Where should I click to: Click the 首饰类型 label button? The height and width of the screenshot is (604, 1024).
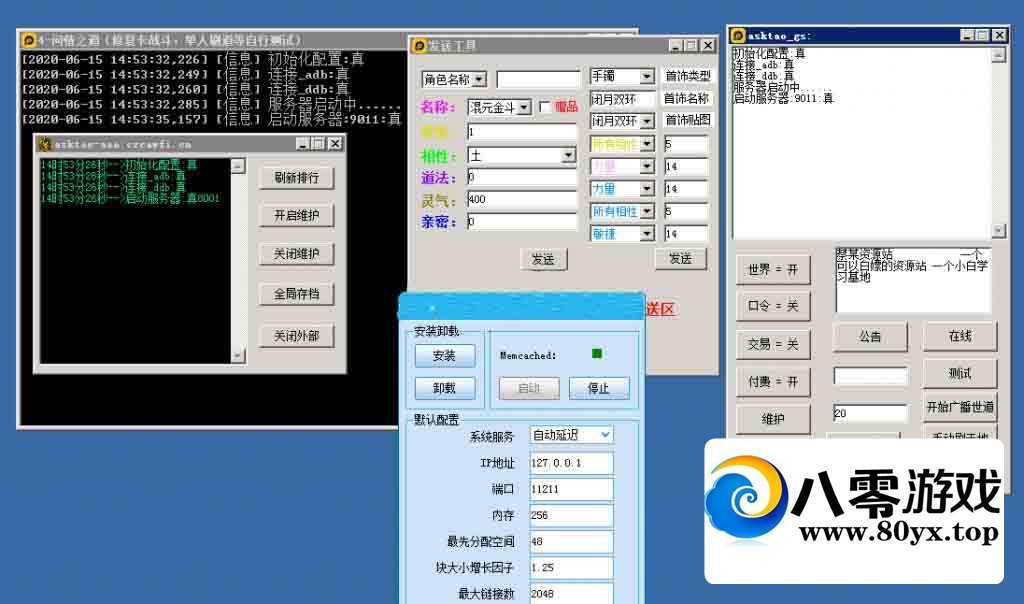point(688,76)
